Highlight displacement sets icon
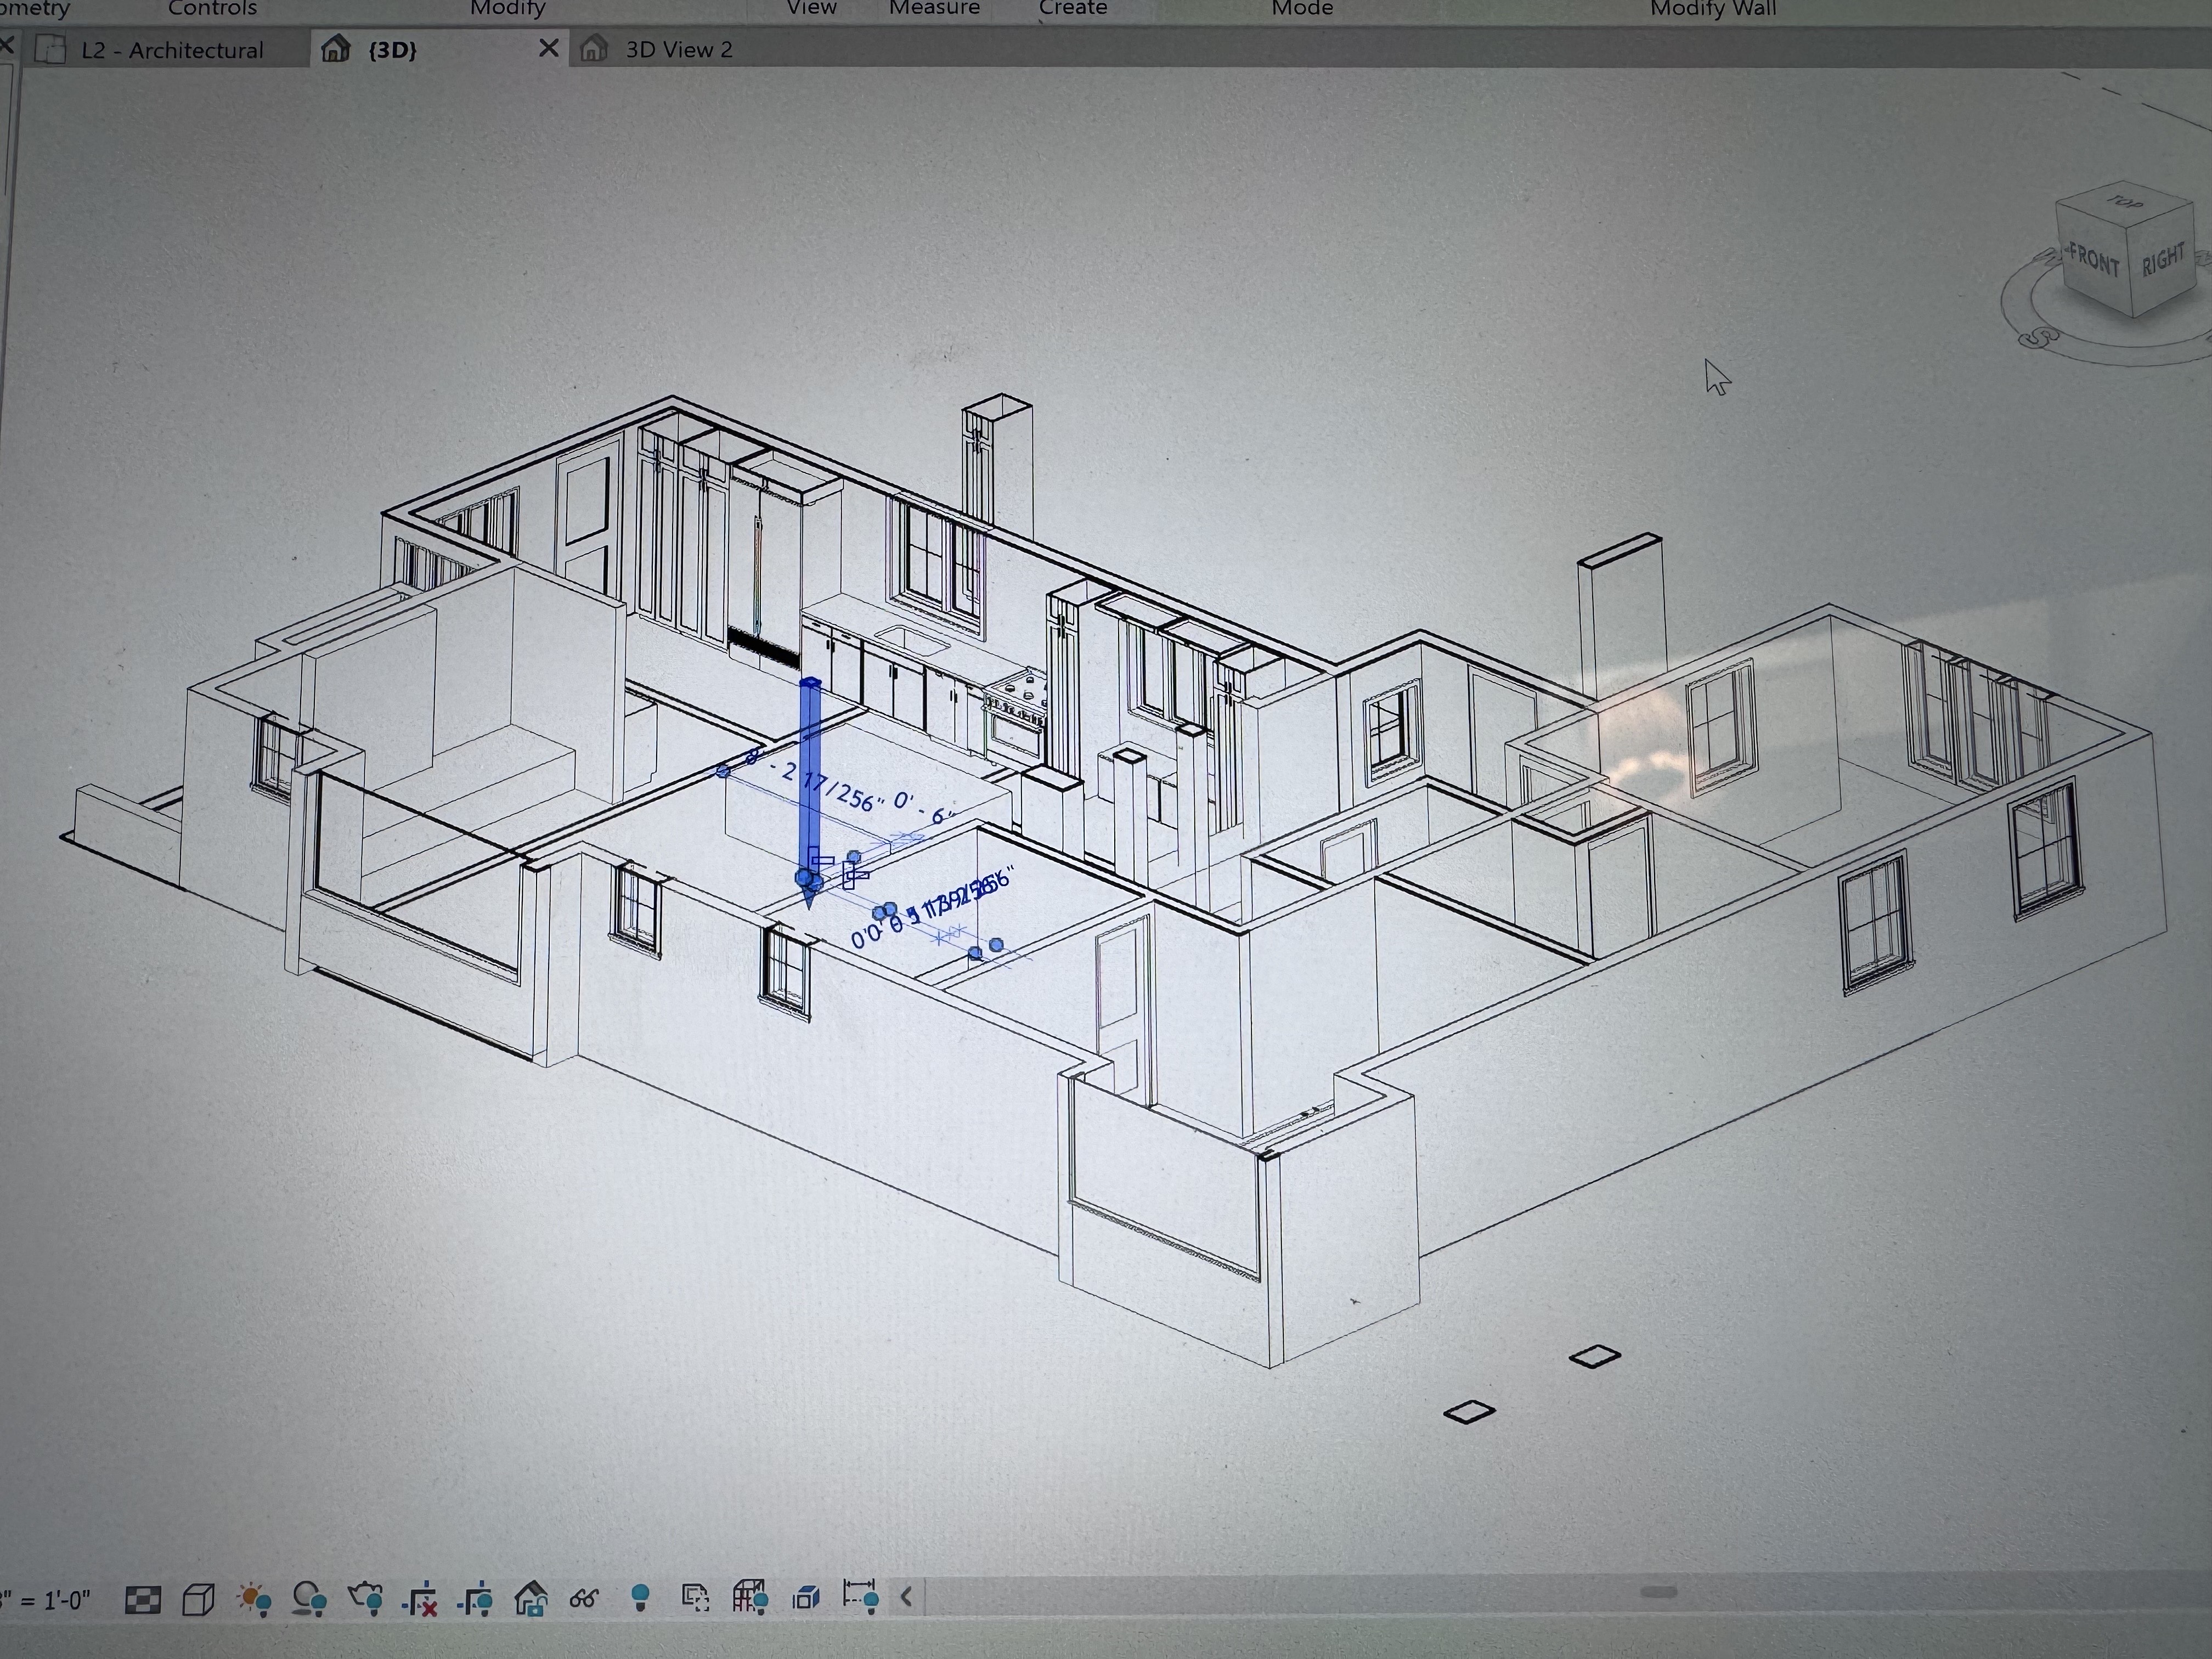 pyautogui.click(x=805, y=1598)
